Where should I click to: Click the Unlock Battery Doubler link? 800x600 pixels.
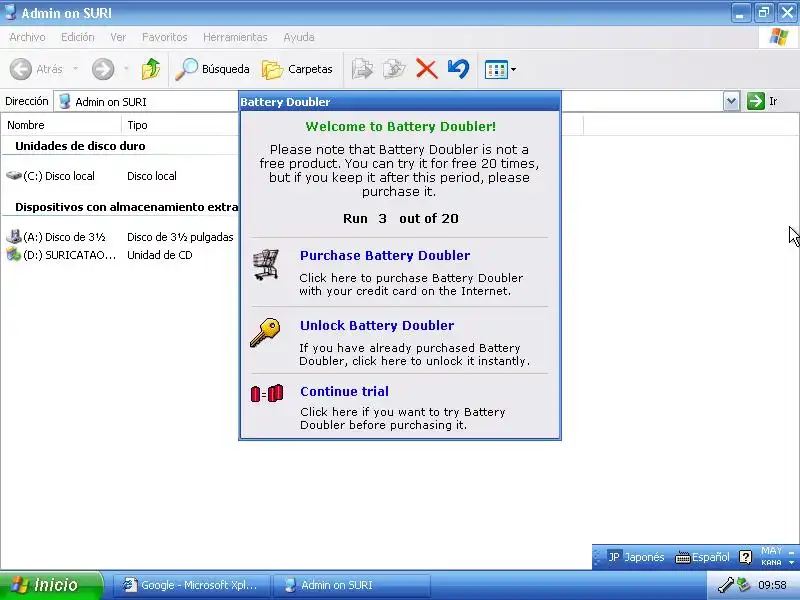(x=377, y=326)
